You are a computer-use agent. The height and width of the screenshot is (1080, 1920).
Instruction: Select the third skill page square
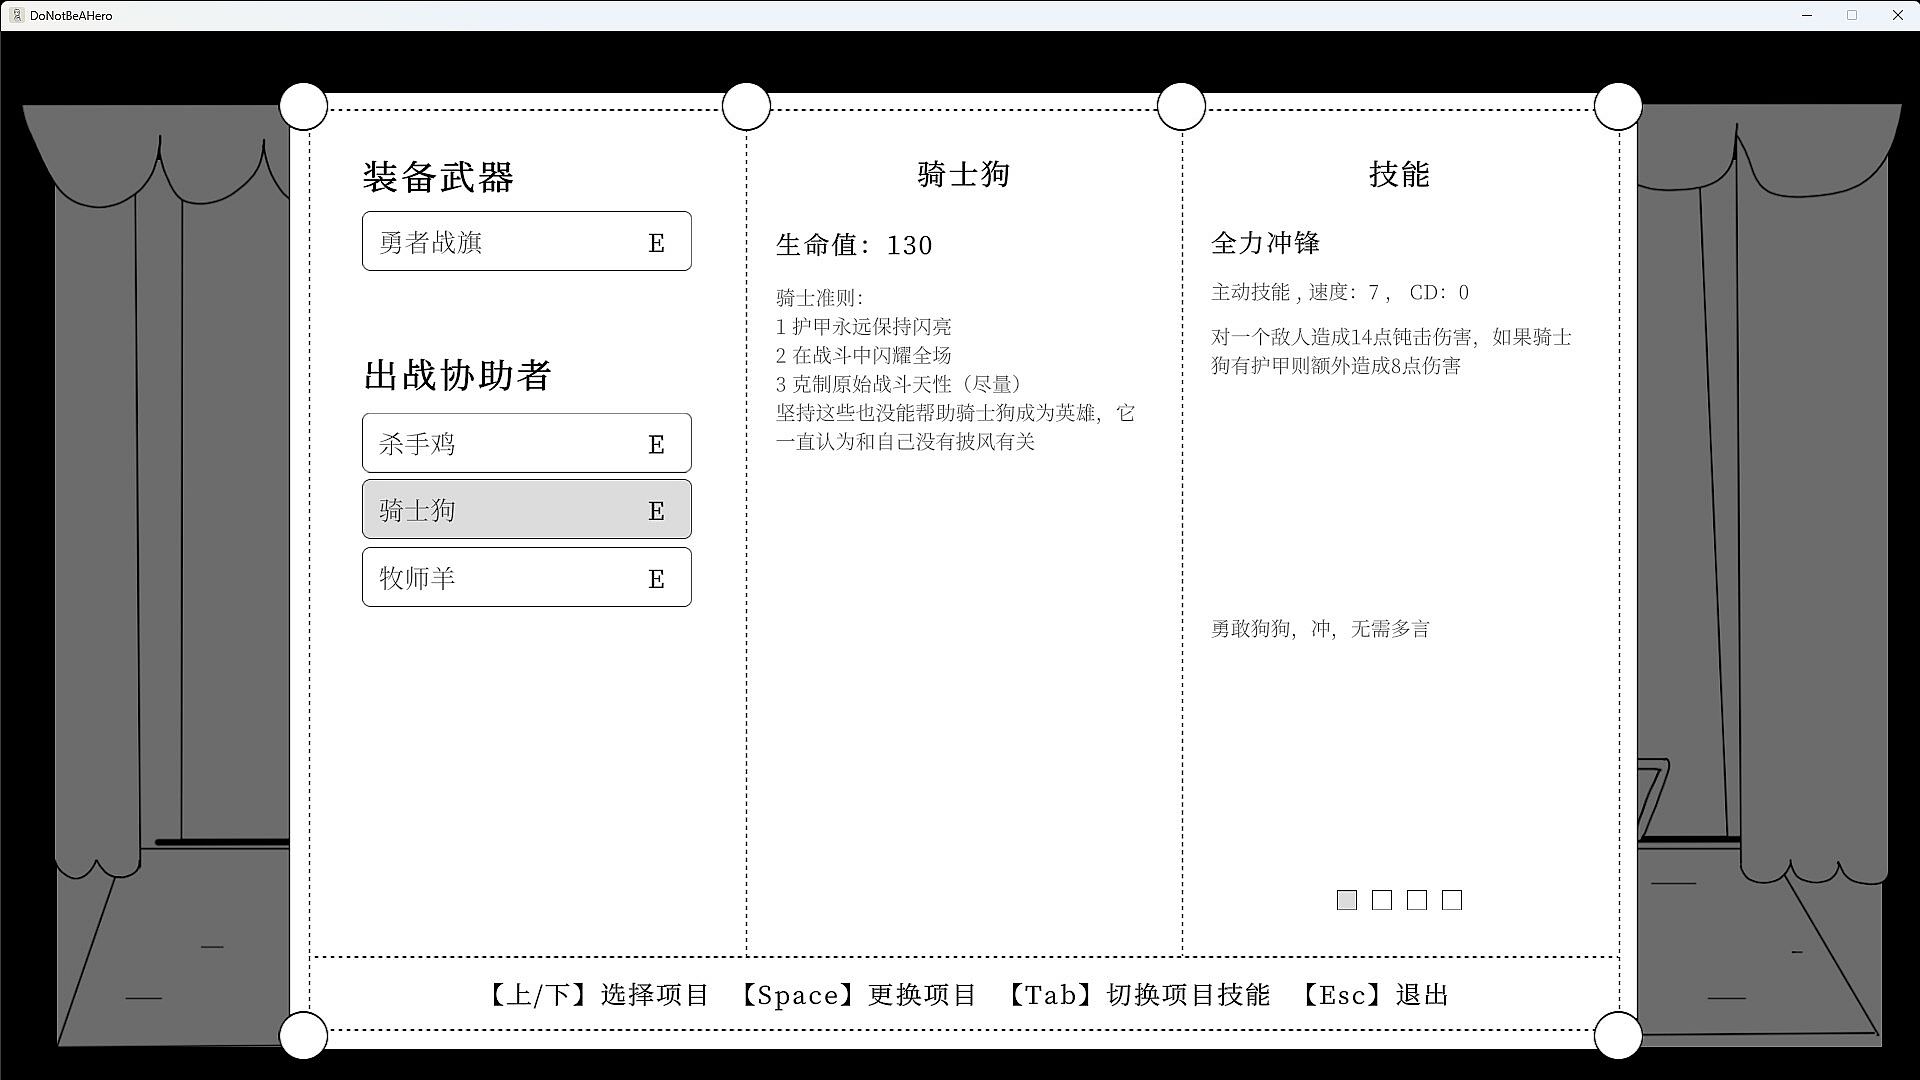1417,900
